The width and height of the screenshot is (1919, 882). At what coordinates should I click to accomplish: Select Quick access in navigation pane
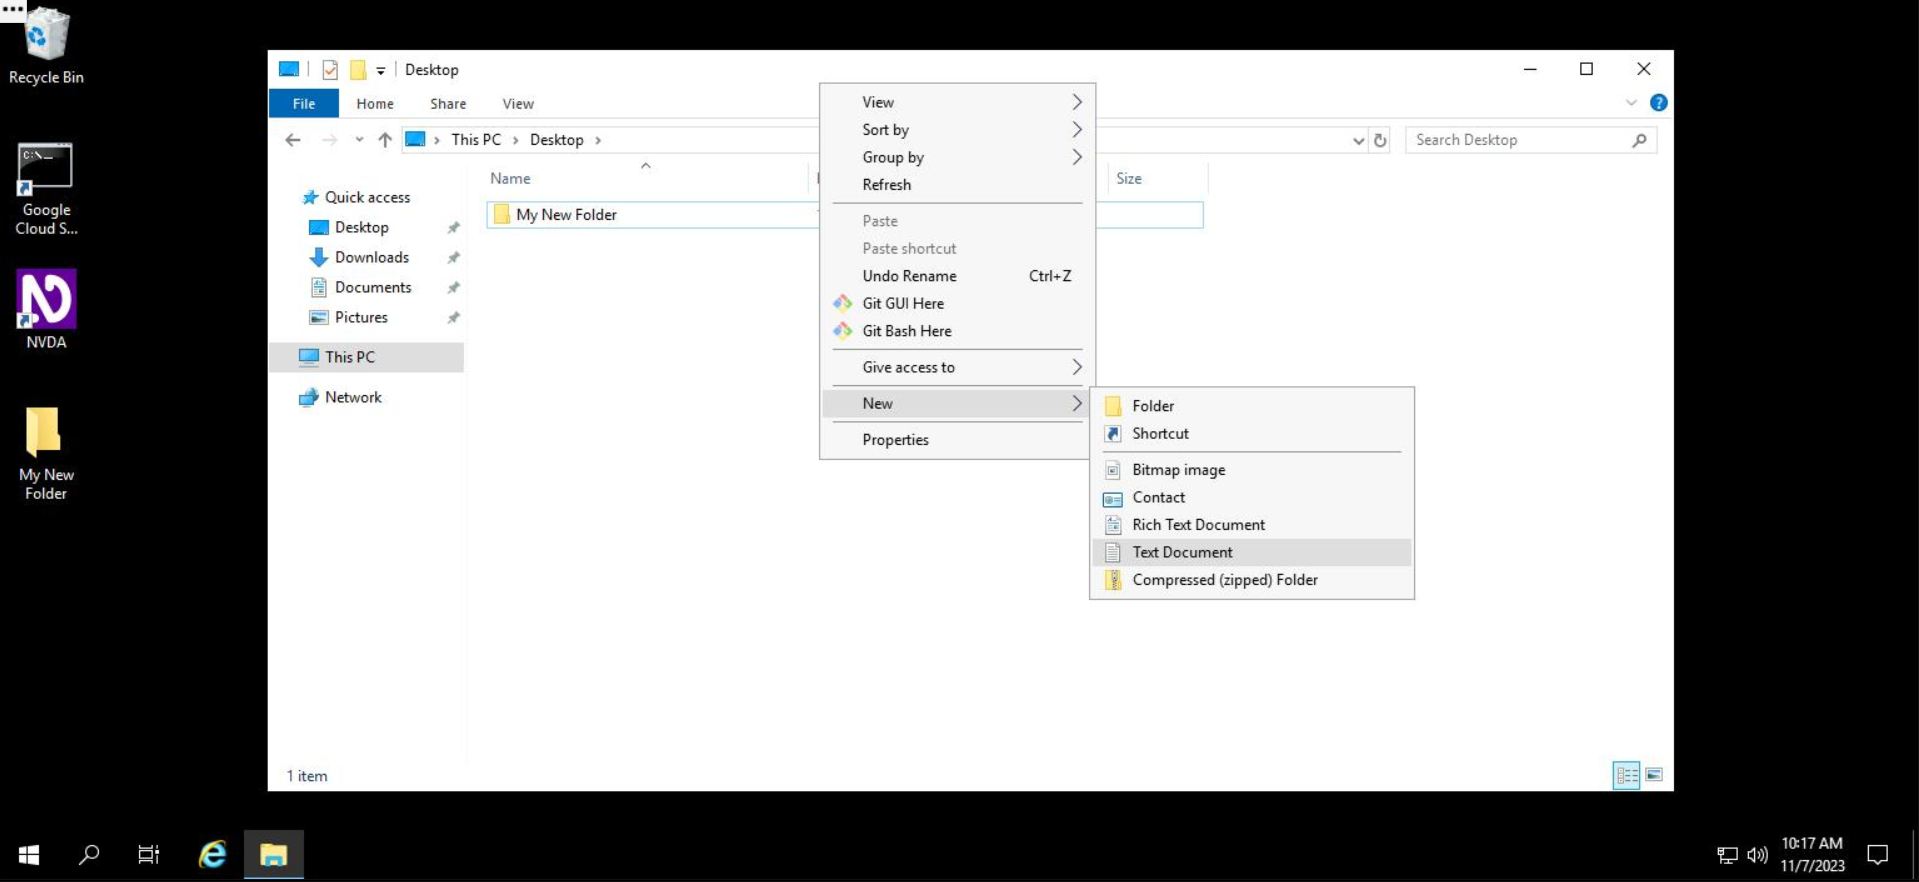point(367,197)
